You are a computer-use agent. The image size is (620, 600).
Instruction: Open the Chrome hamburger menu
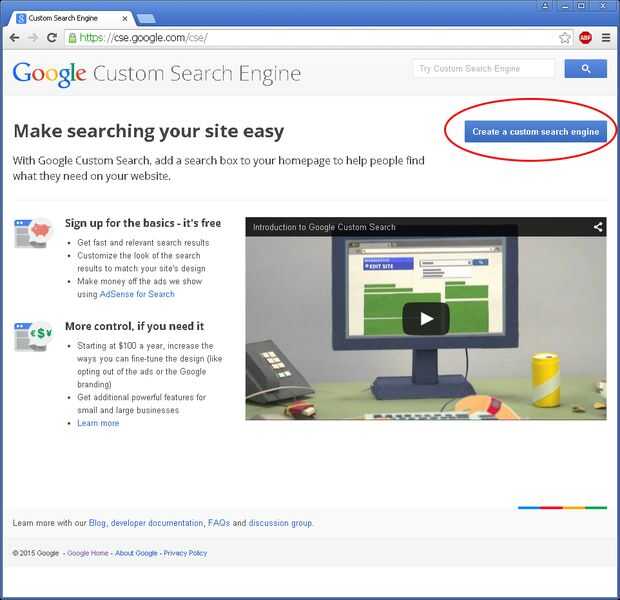[605, 38]
